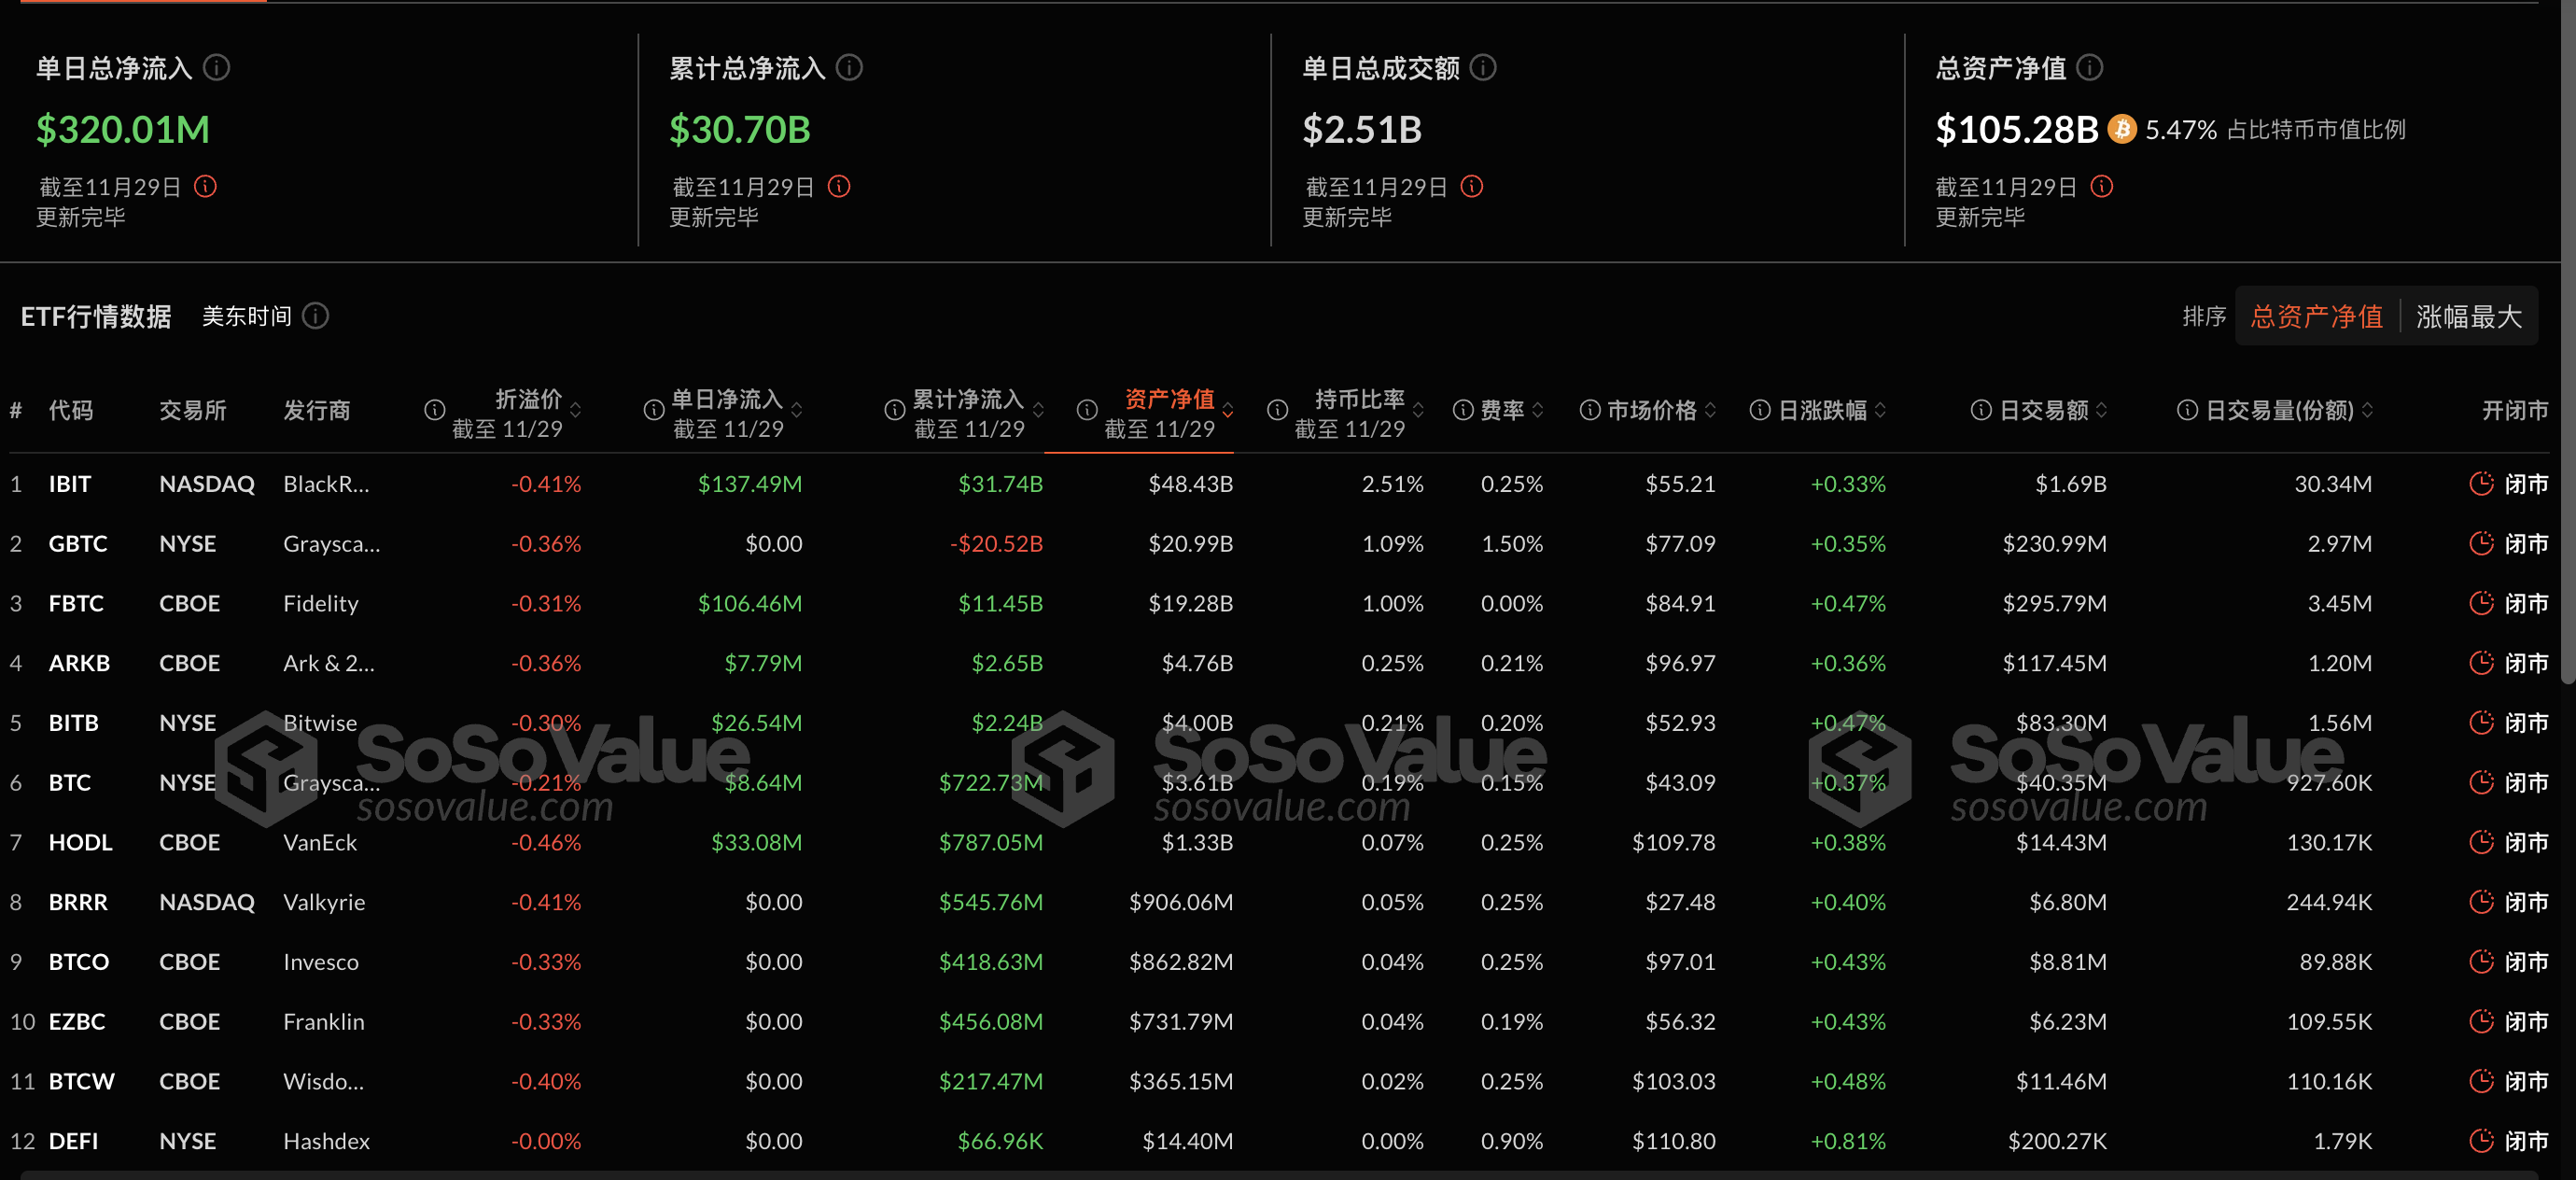2576x1180 pixels.
Task: Sort by 折溢价 using its sort arrows
Action: (x=575, y=410)
